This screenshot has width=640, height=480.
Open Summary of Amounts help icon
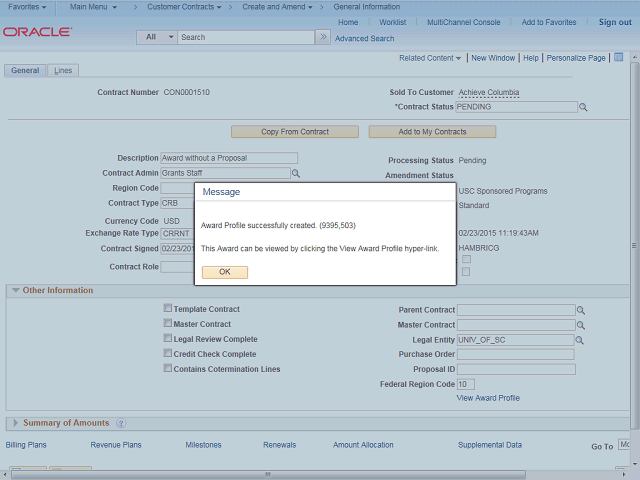tap(121, 423)
